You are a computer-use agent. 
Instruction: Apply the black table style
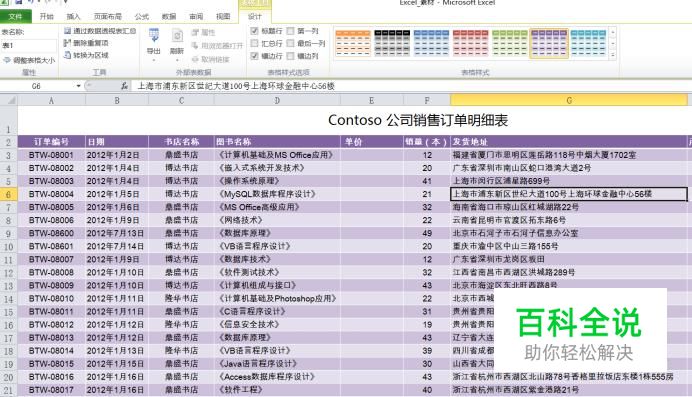(x=392, y=43)
